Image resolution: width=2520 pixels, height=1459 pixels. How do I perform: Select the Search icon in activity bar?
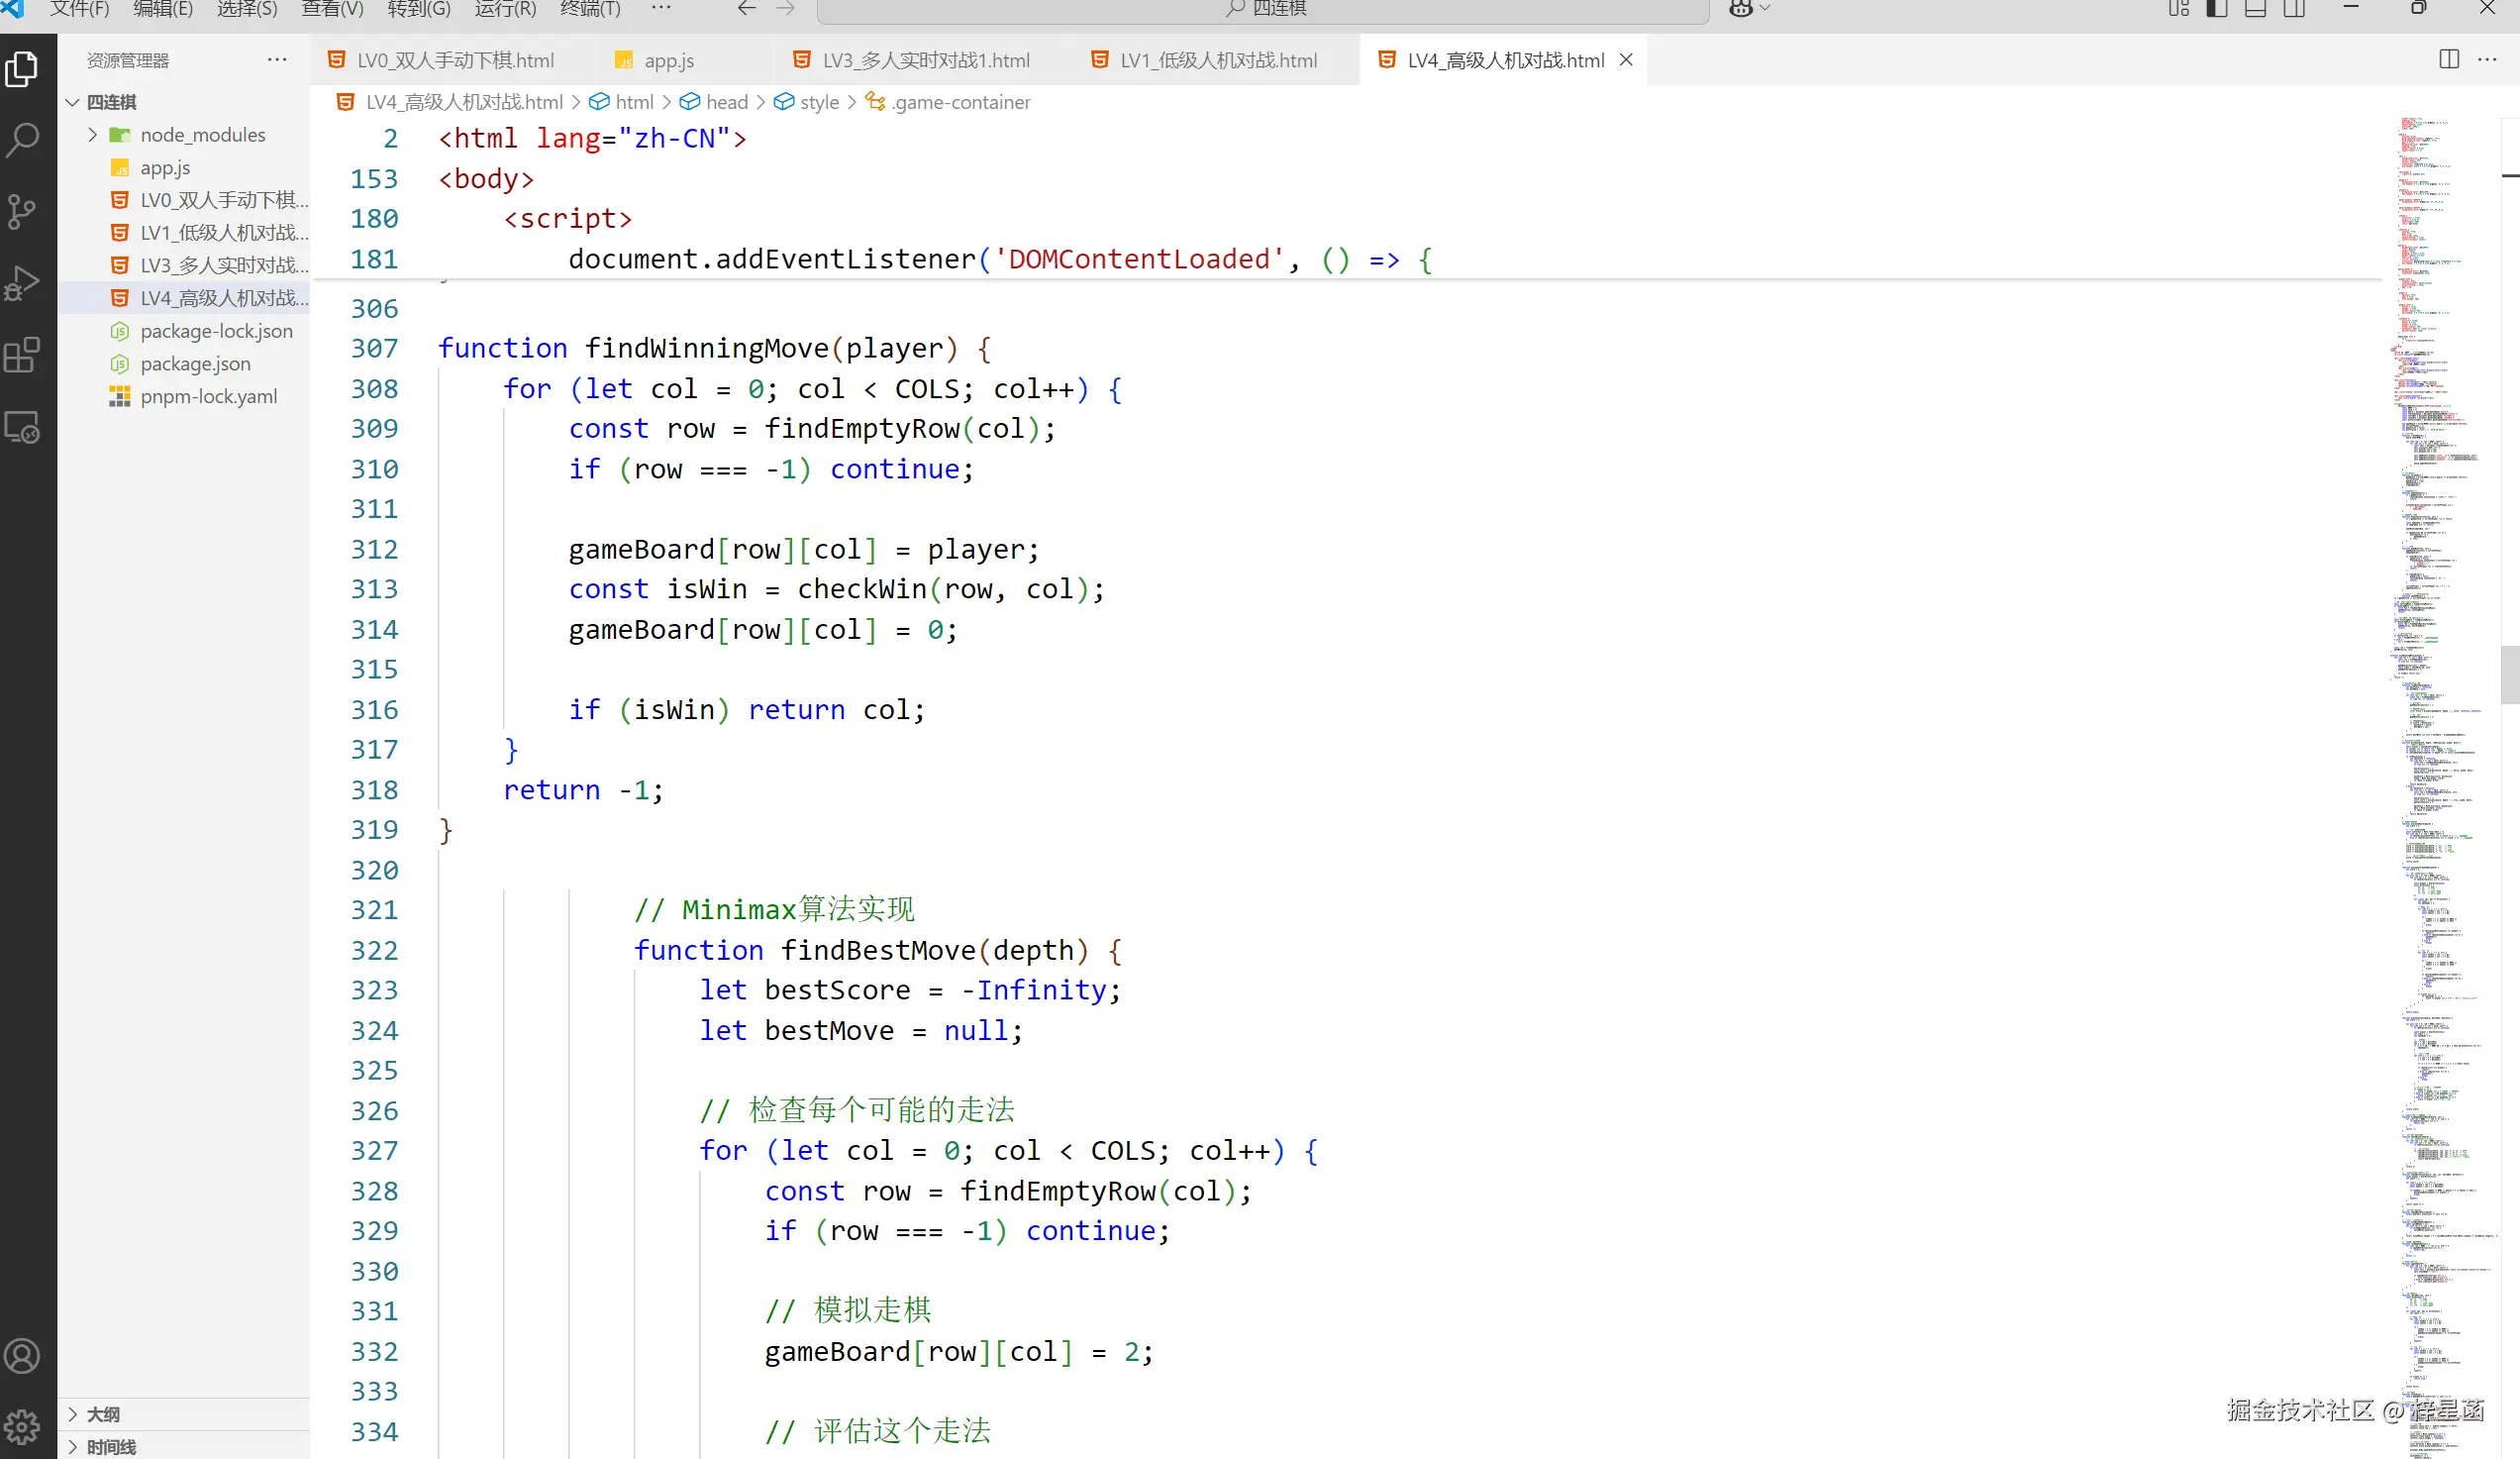(22, 140)
